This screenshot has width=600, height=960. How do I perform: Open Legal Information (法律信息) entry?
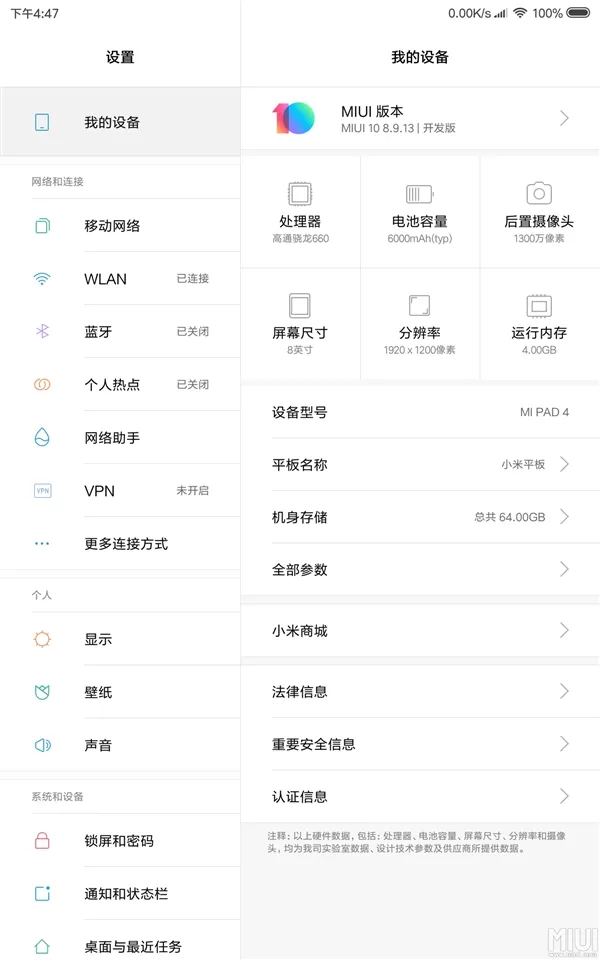420,691
